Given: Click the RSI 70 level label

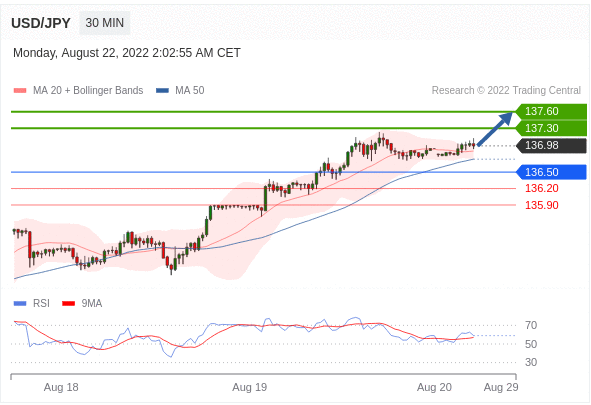Looking at the screenshot, I should click(x=531, y=325).
